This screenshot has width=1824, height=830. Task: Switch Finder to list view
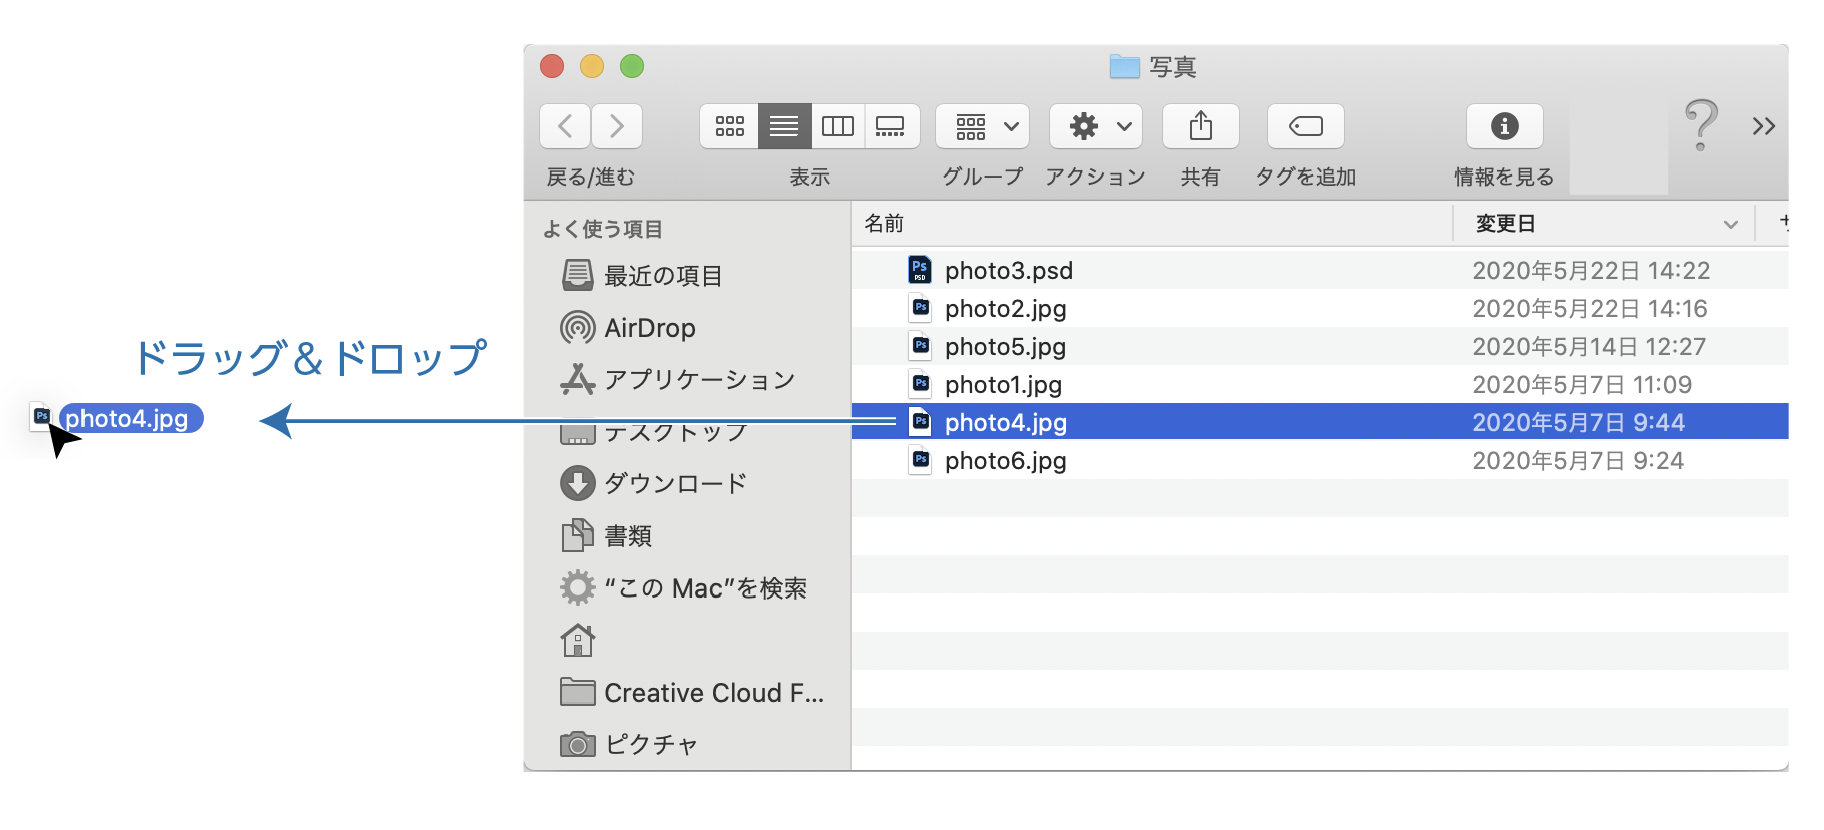coord(784,126)
